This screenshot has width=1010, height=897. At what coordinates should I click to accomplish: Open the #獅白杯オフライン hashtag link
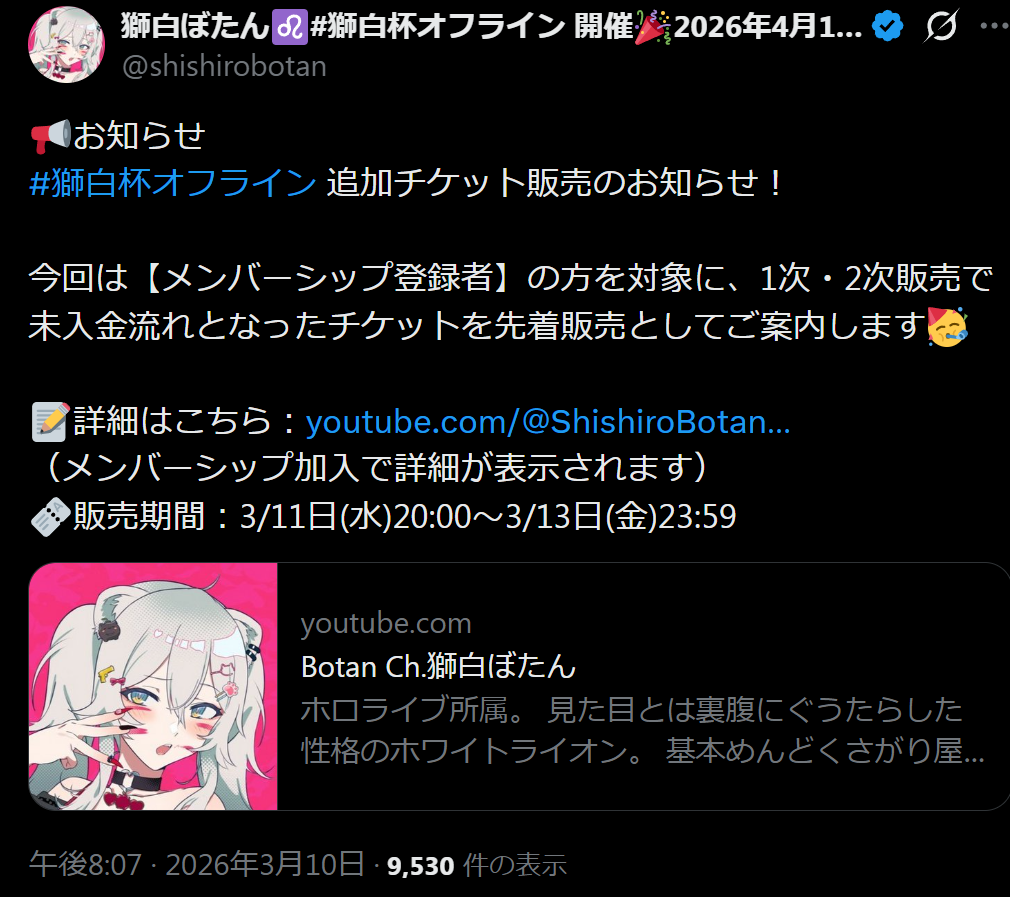[x=173, y=183]
